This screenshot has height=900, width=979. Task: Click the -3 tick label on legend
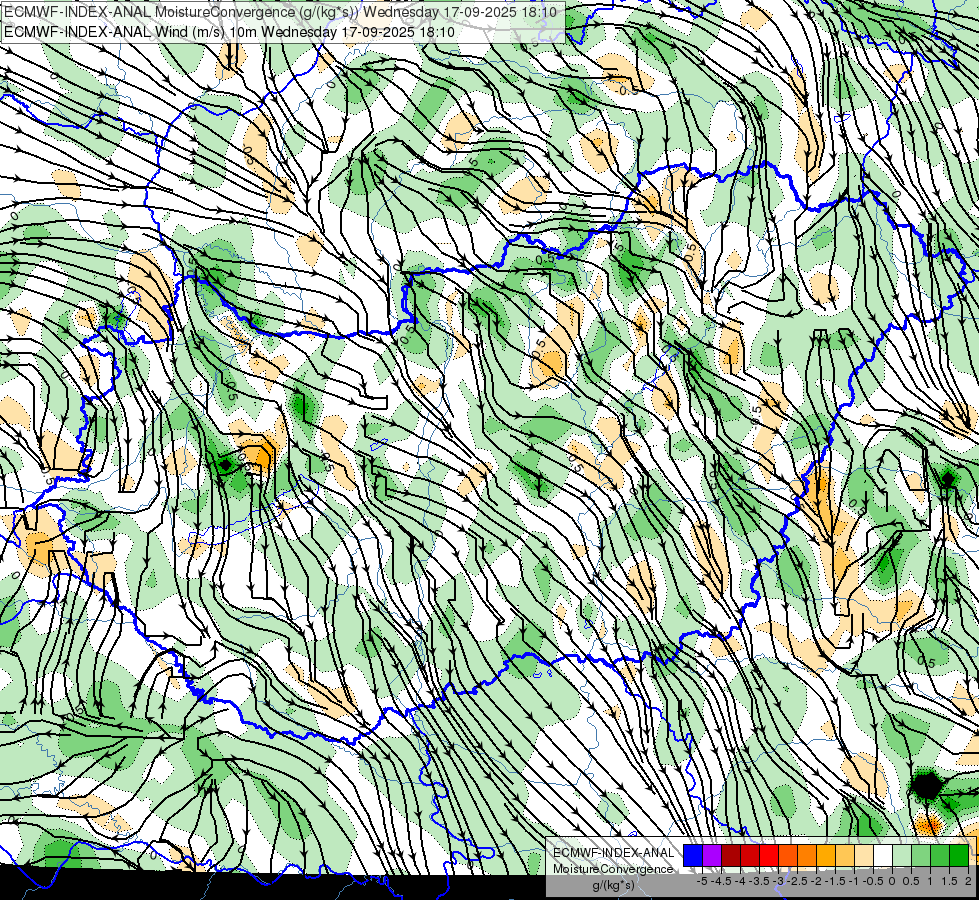coord(779,881)
